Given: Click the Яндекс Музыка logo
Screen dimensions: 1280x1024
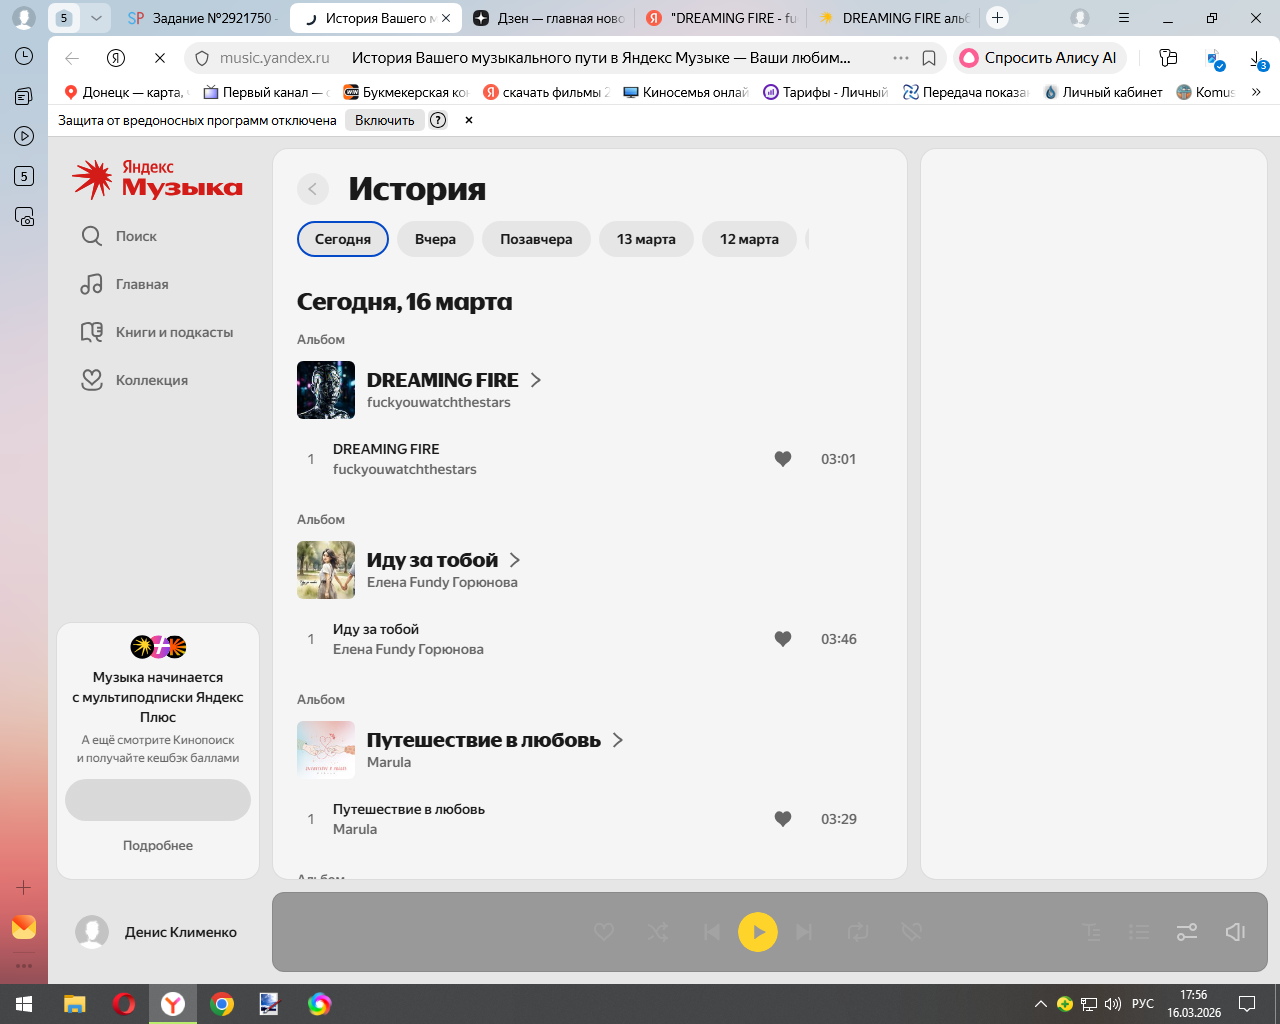Looking at the screenshot, I should point(157,179).
